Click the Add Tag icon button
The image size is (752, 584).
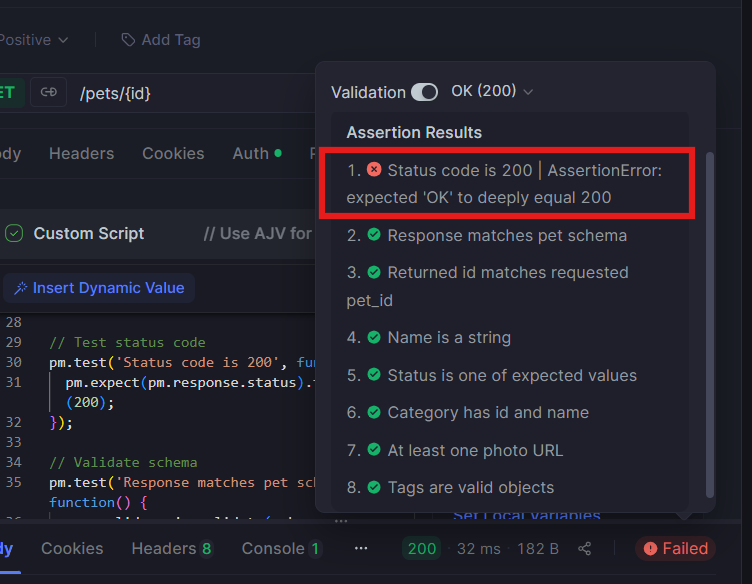[128, 40]
